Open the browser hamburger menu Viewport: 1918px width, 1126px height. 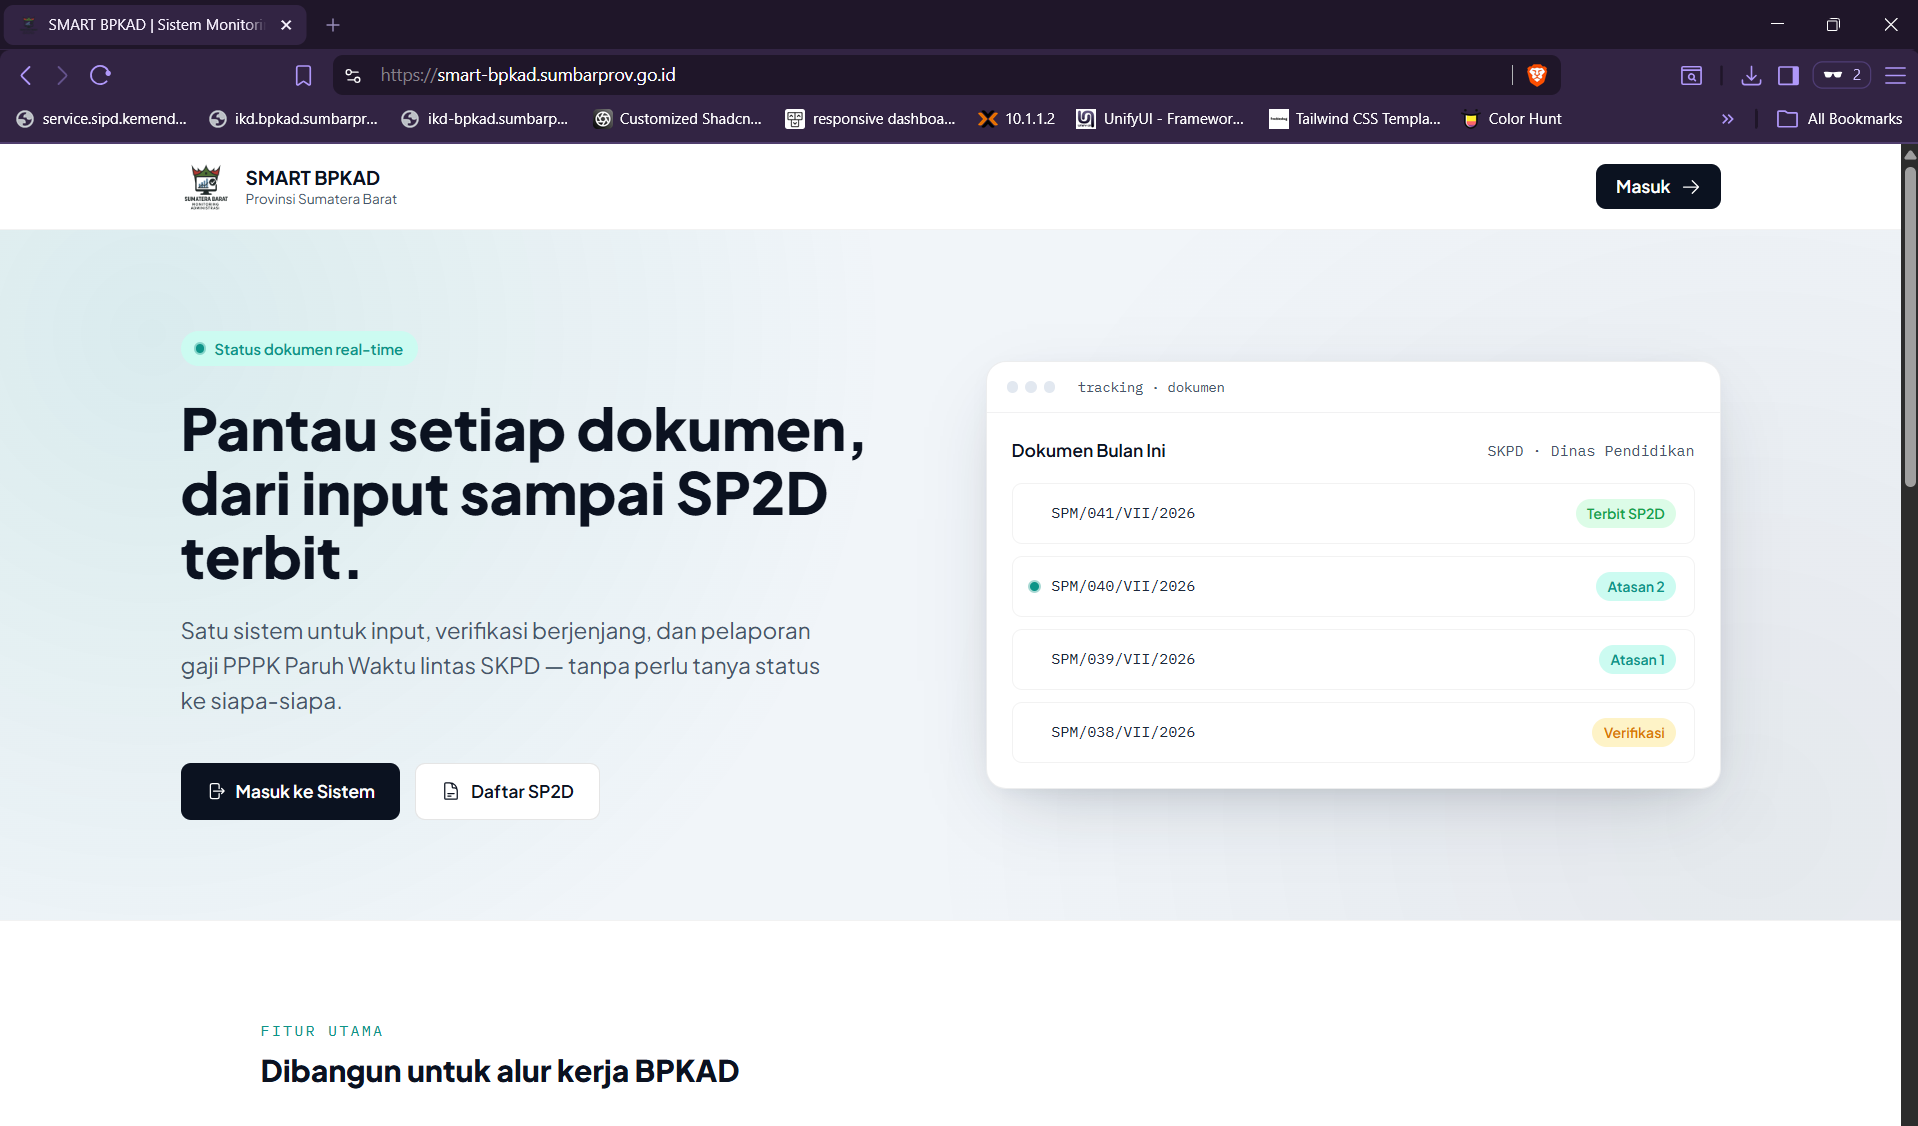click(x=1895, y=75)
